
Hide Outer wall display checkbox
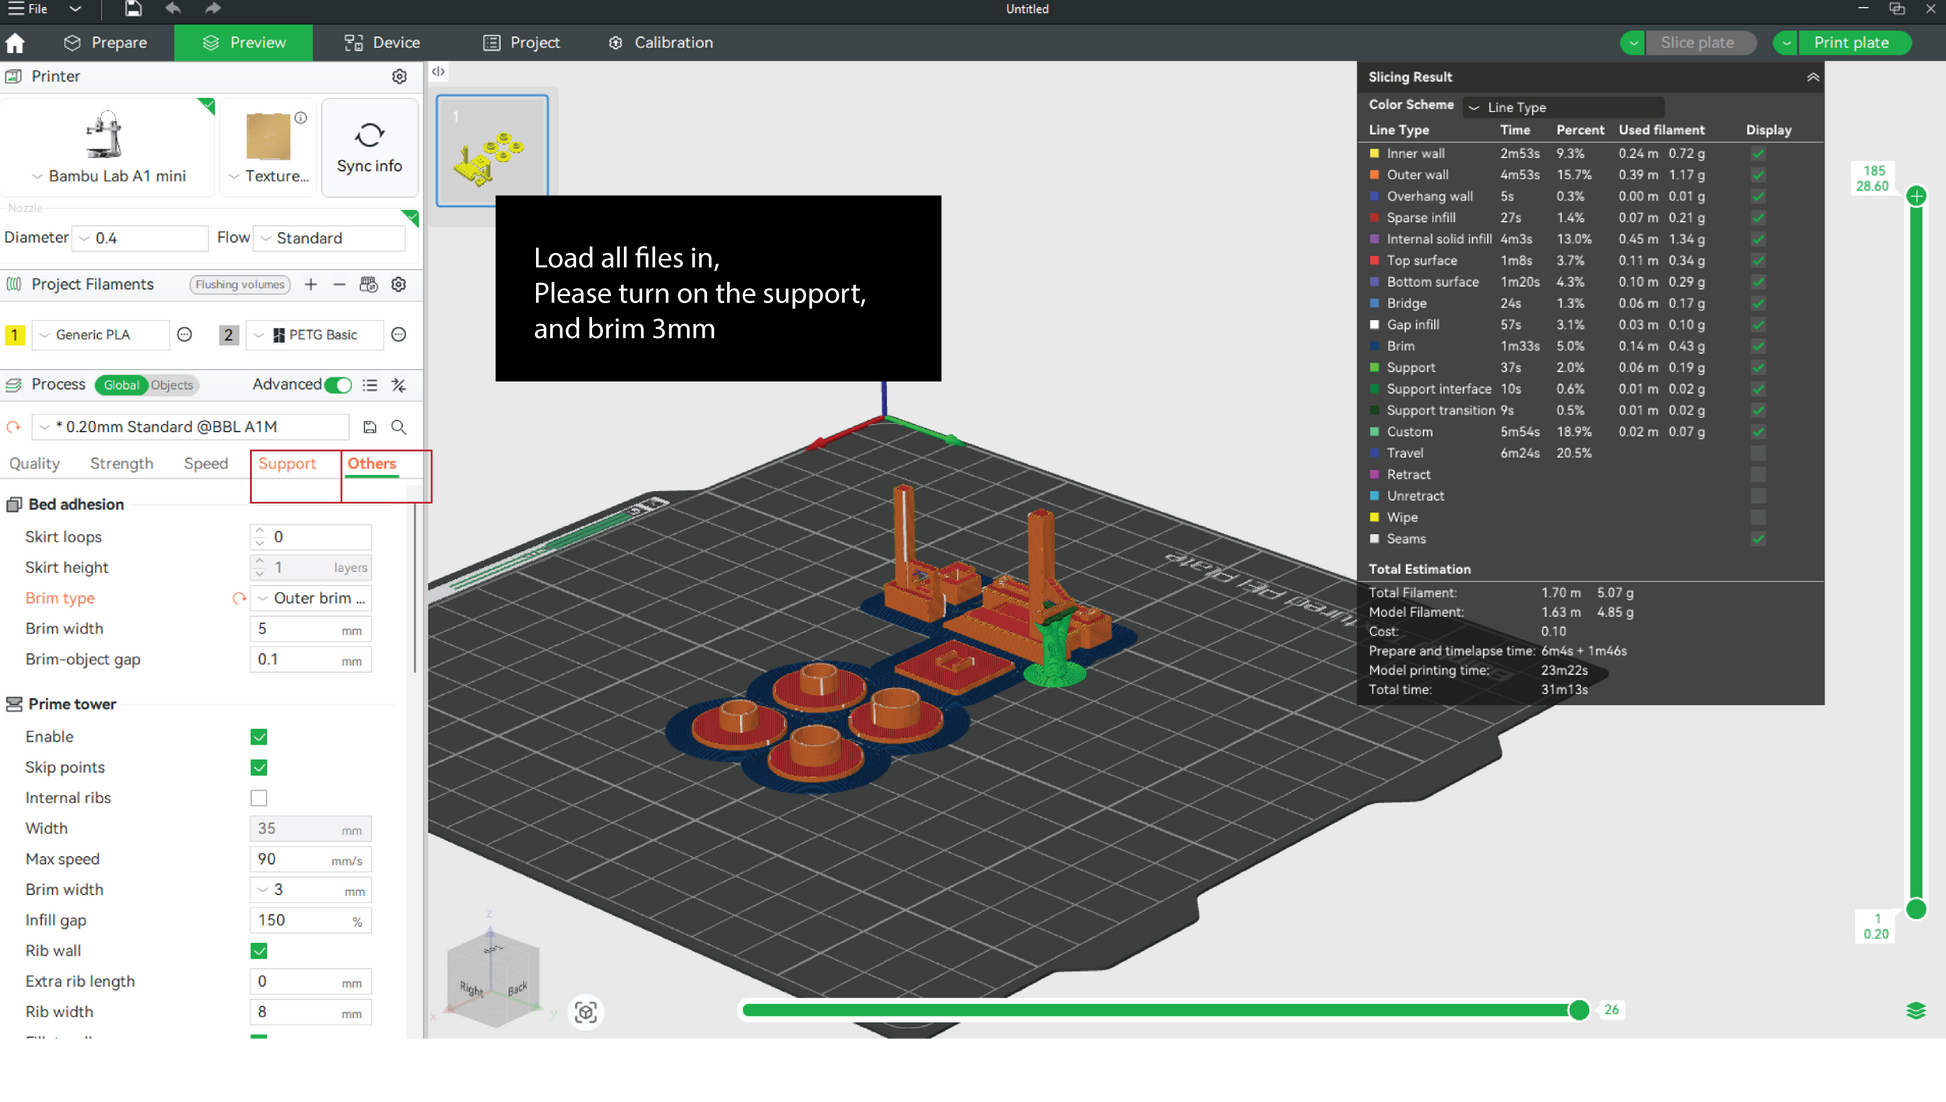pyautogui.click(x=1758, y=175)
